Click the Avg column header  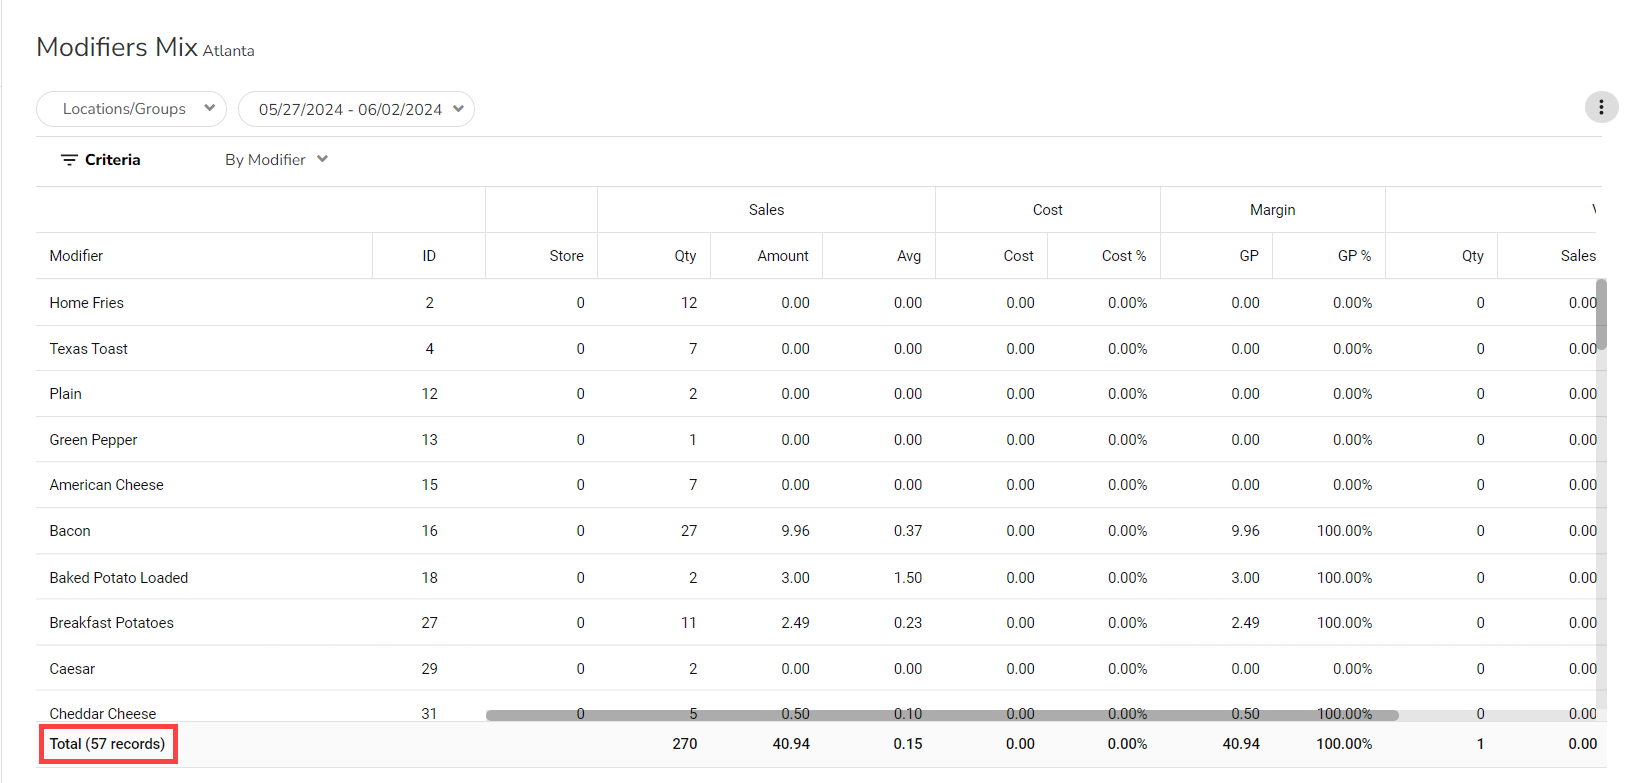click(908, 256)
